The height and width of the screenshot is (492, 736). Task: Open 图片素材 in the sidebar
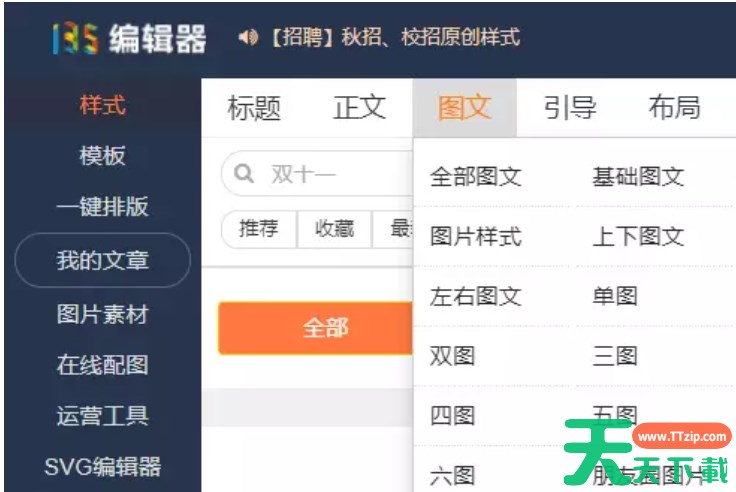click(102, 314)
